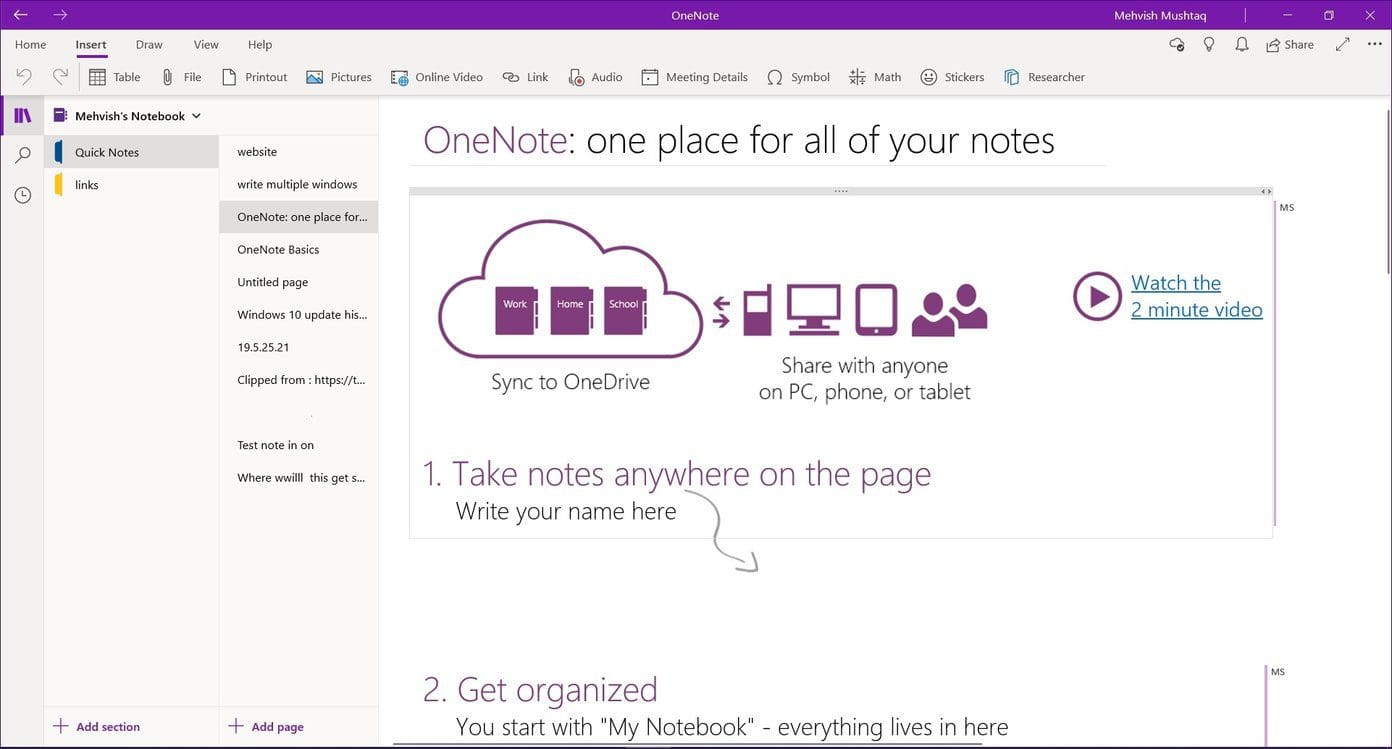The height and width of the screenshot is (749, 1392).
Task: Start an Audio recording
Action: 595,76
